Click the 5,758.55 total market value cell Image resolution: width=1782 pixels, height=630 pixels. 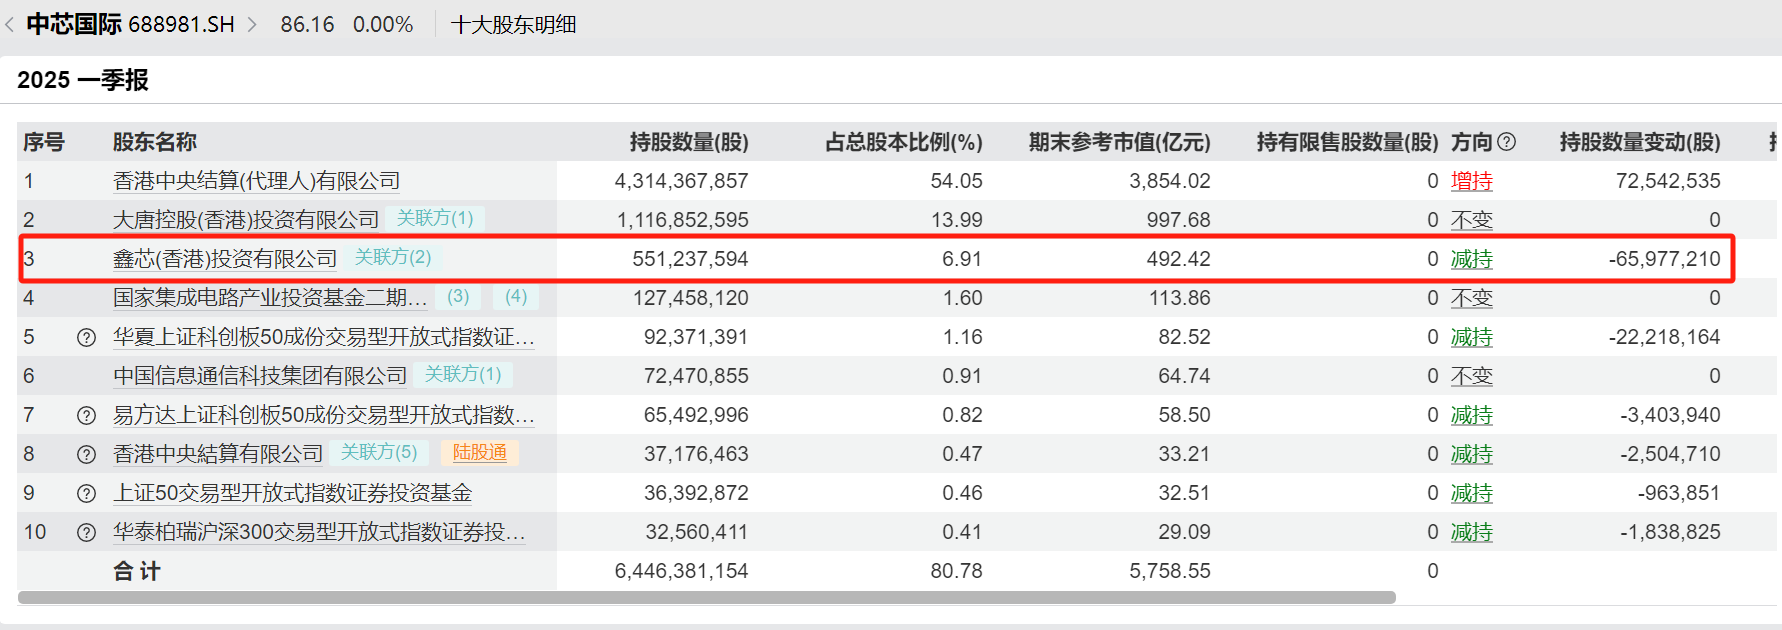coord(1170,571)
